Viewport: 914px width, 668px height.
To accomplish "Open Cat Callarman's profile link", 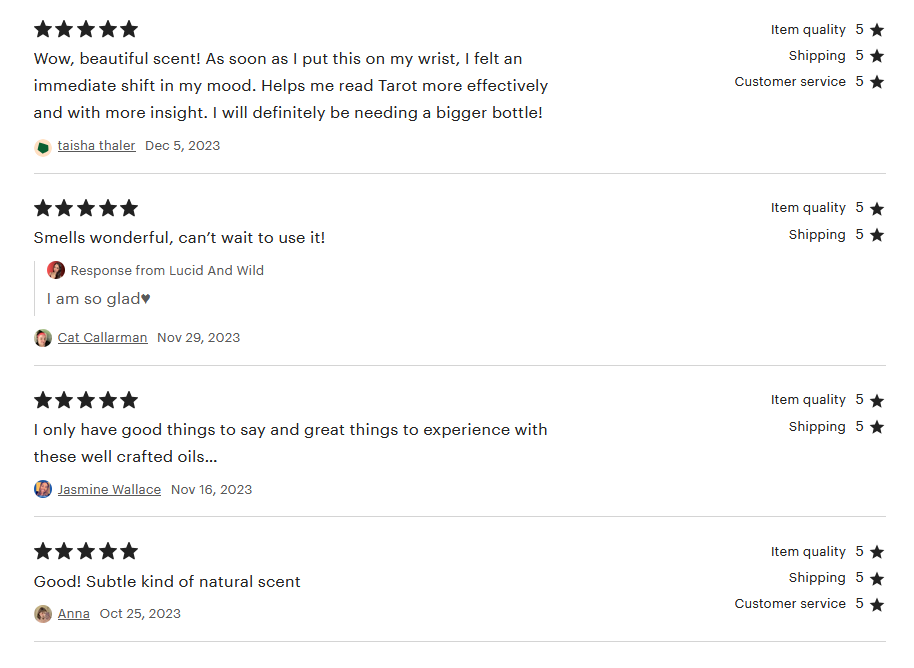I will (x=102, y=338).
